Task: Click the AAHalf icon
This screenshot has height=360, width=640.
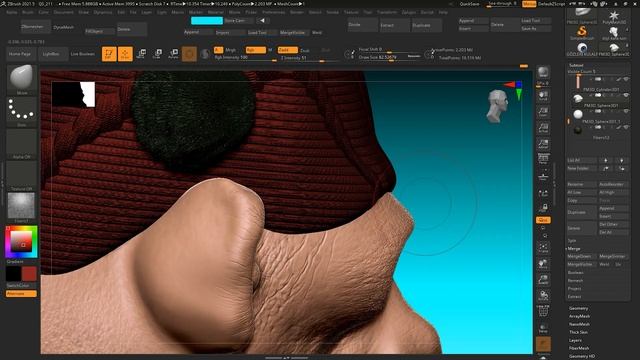Action: coord(543,144)
